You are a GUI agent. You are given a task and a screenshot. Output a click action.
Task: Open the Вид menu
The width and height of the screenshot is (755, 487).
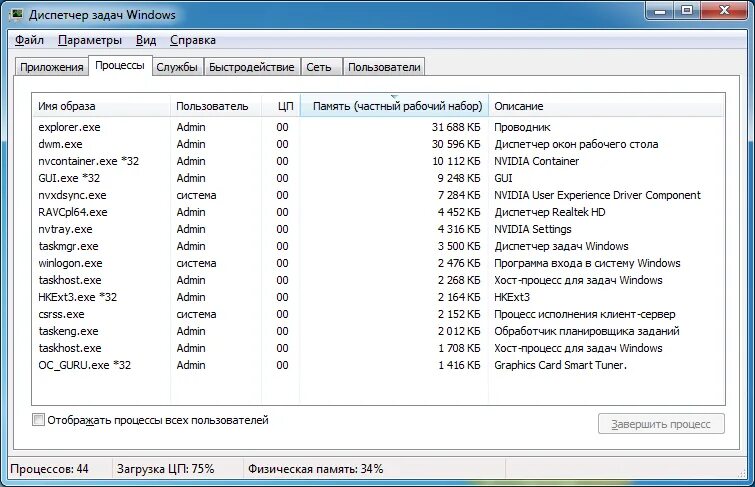145,40
